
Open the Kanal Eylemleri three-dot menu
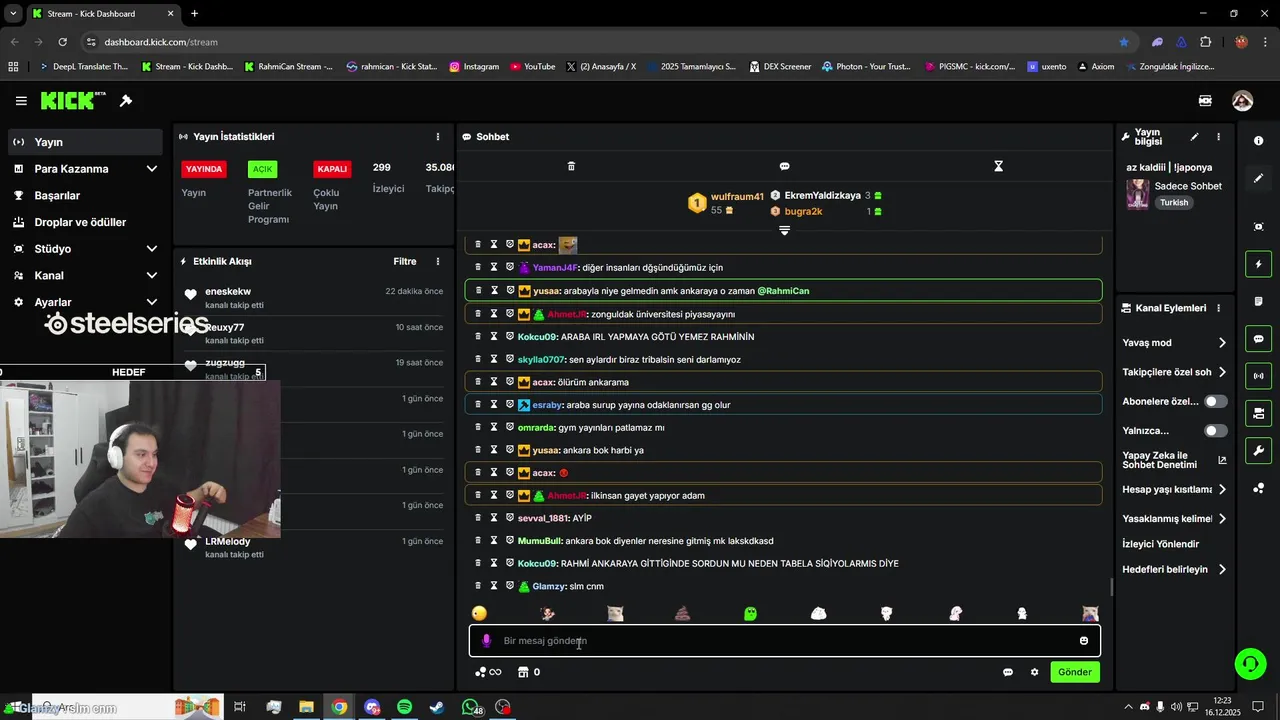point(1218,308)
